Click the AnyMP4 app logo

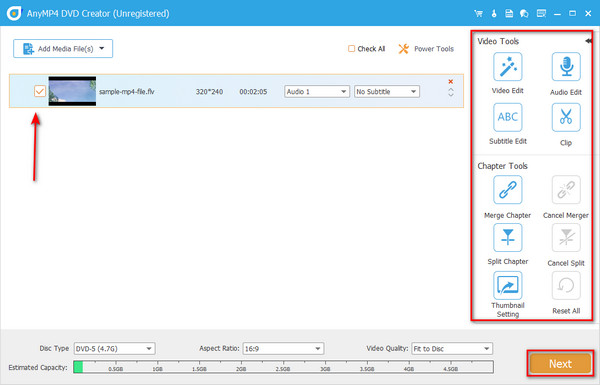tap(14, 13)
